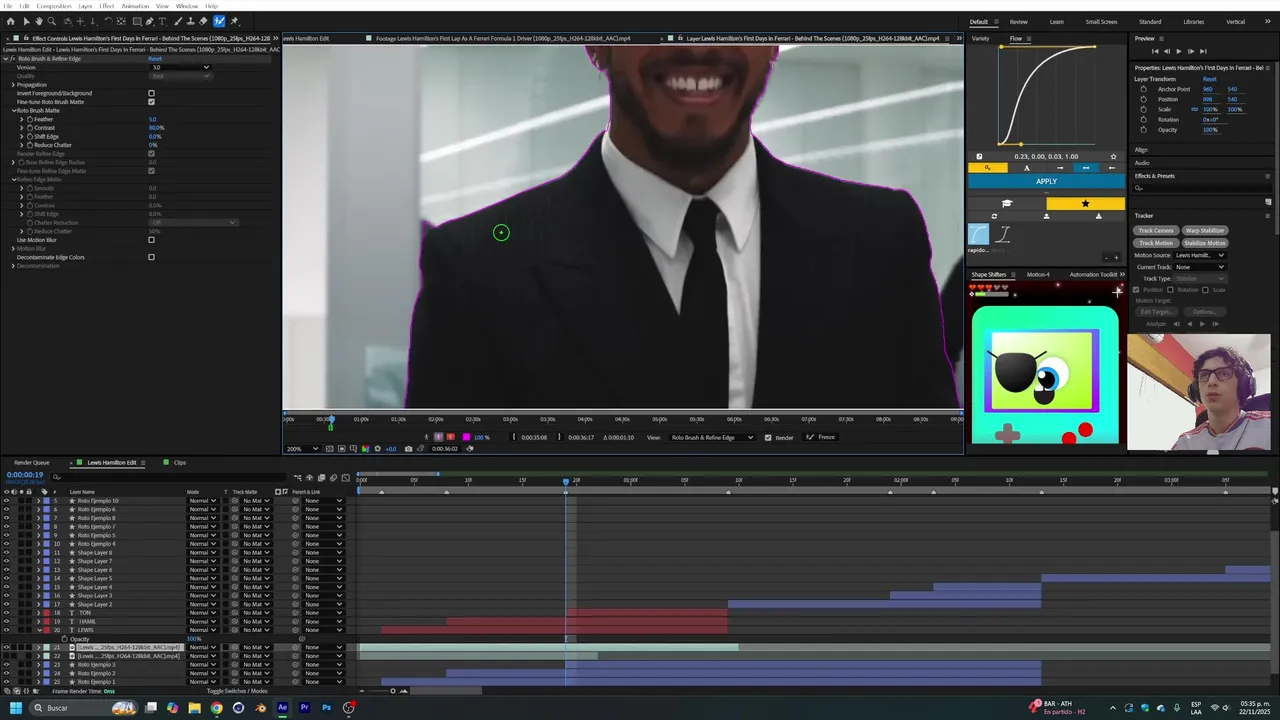Image resolution: width=1280 pixels, height=720 pixels.
Task: Click the Flow graduation cap presets button
Action: pyautogui.click(x=1007, y=204)
